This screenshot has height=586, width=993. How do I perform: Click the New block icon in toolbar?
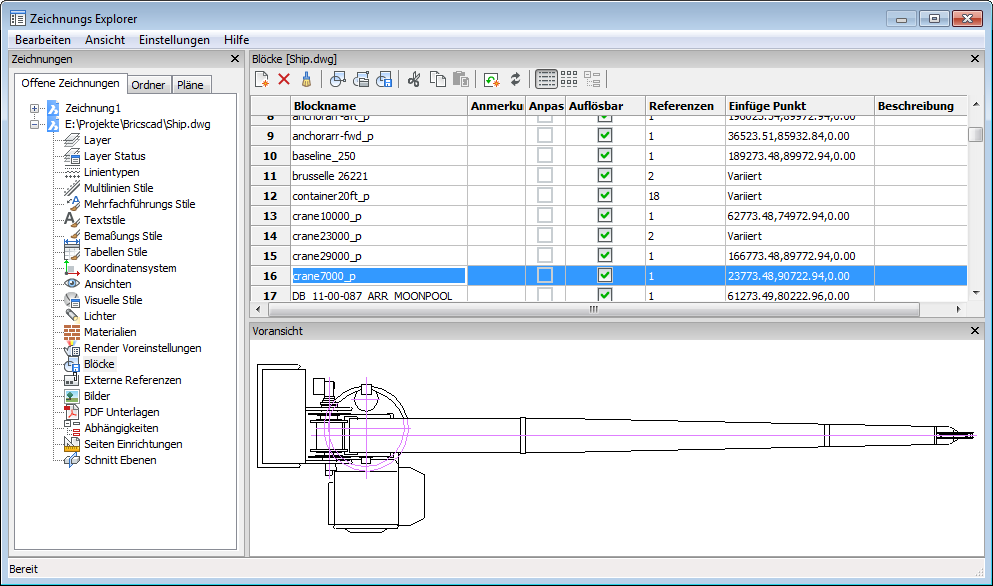262,79
